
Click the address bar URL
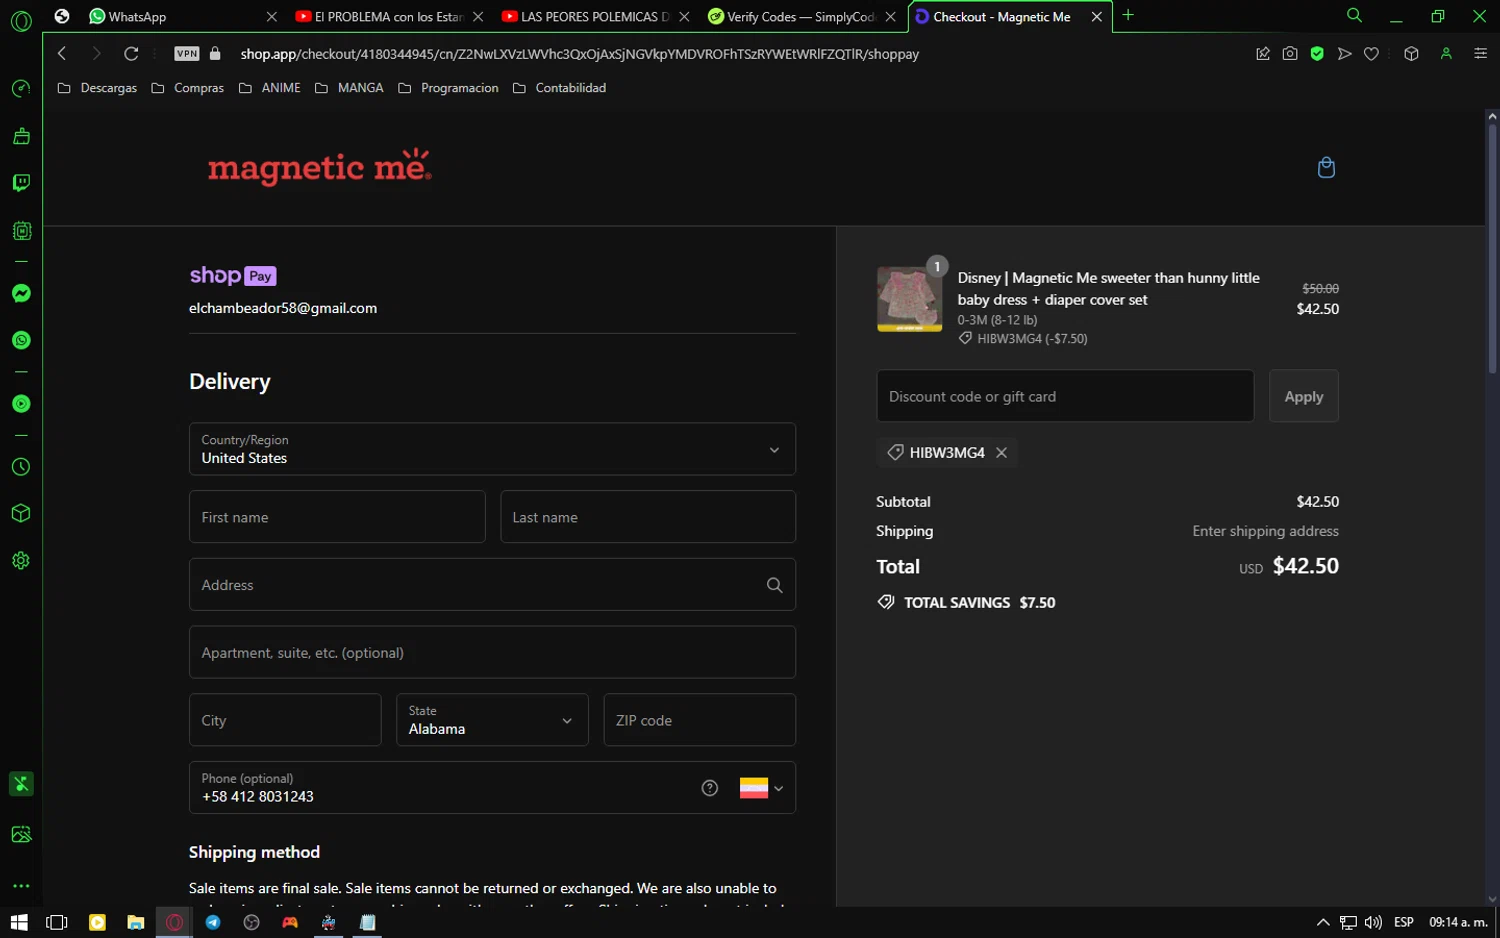(x=580, y=54)
